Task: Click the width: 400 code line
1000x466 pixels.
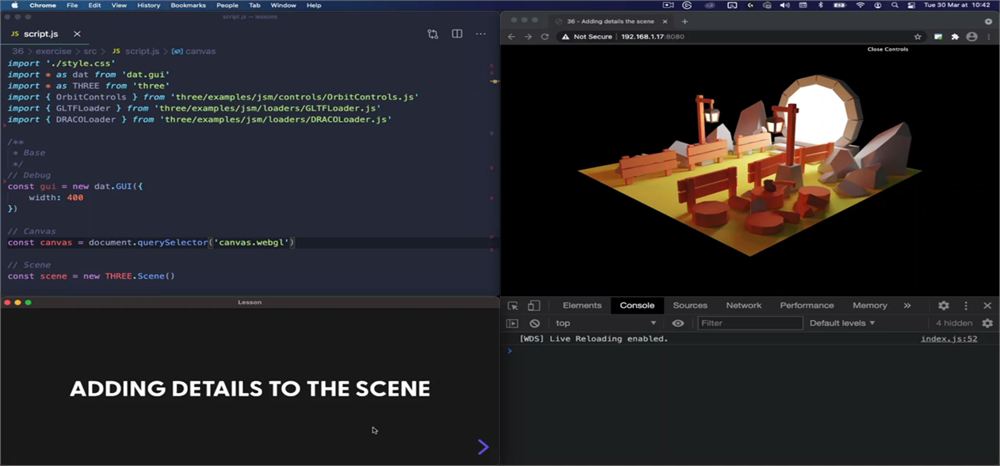Action: pyautogui.click(x=56, y=198)
